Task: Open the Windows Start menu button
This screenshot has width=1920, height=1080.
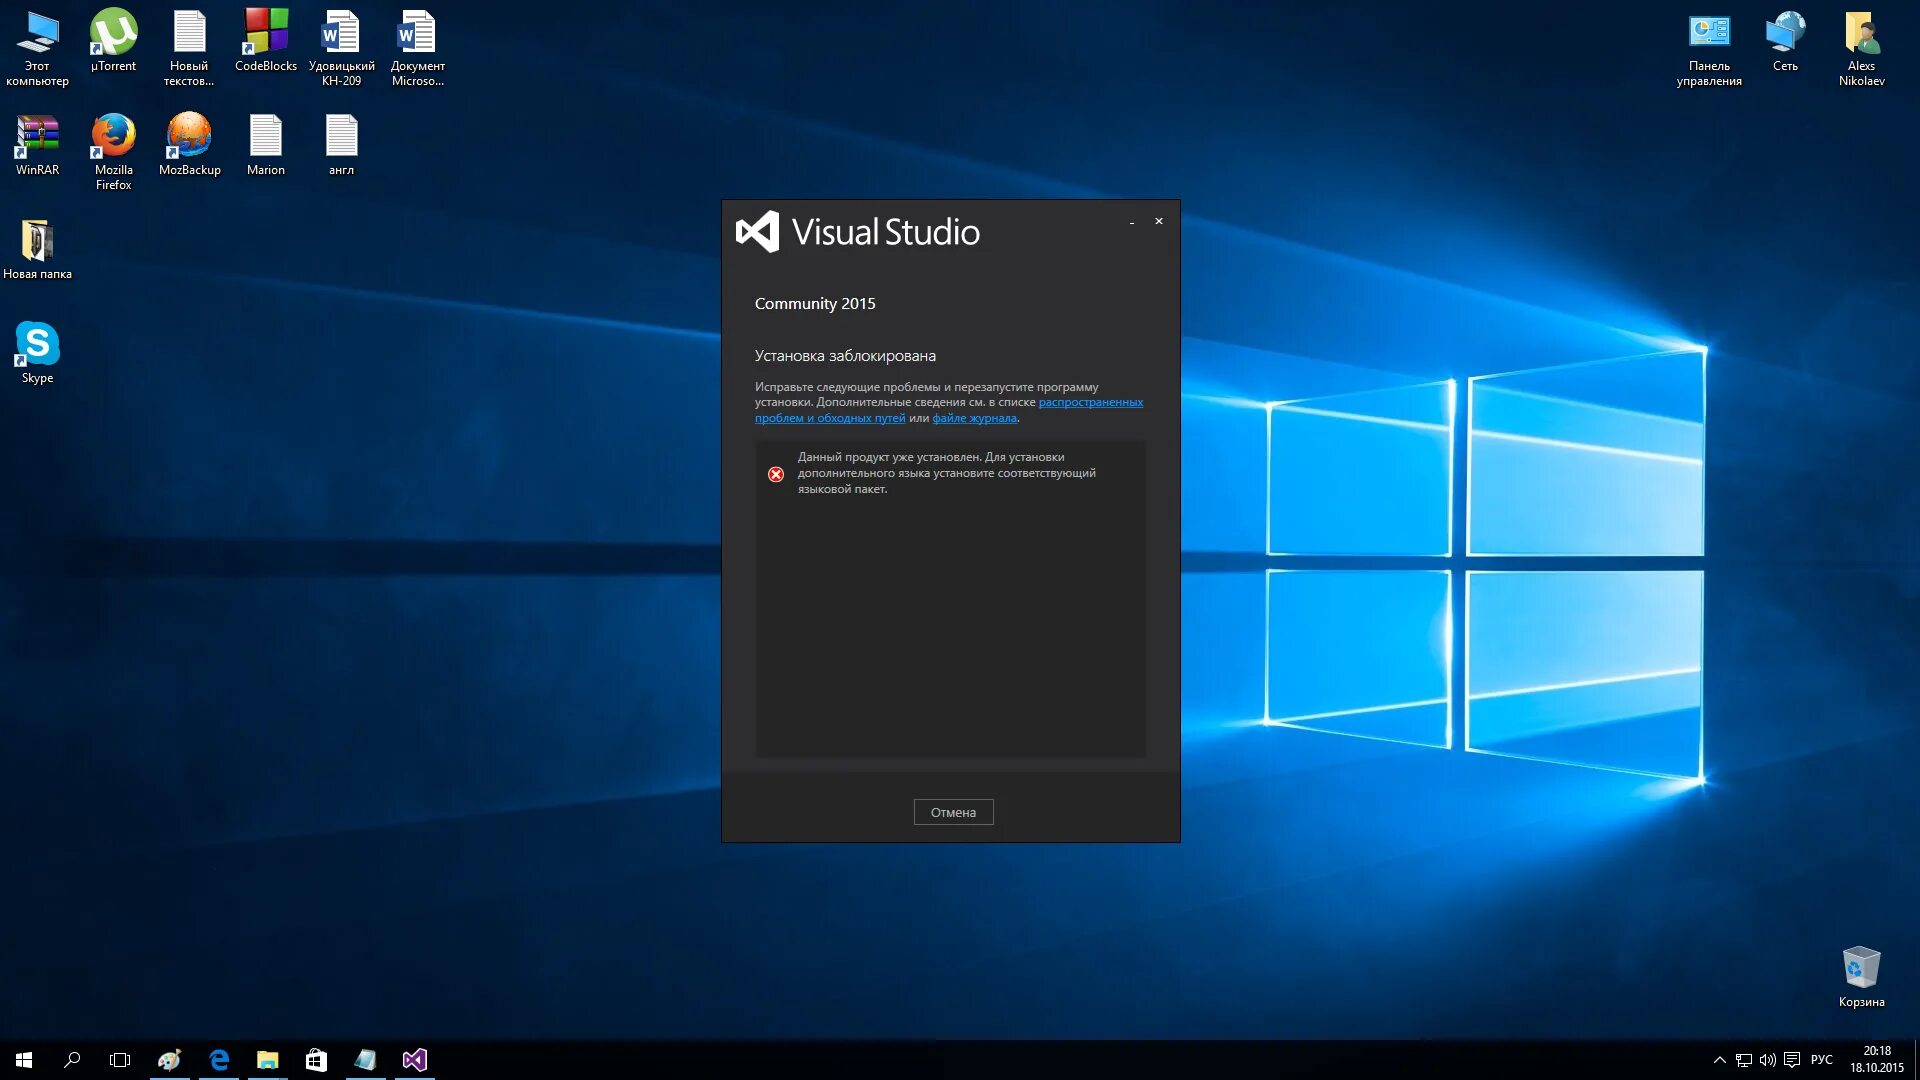Action: [x=24, y=1060]
